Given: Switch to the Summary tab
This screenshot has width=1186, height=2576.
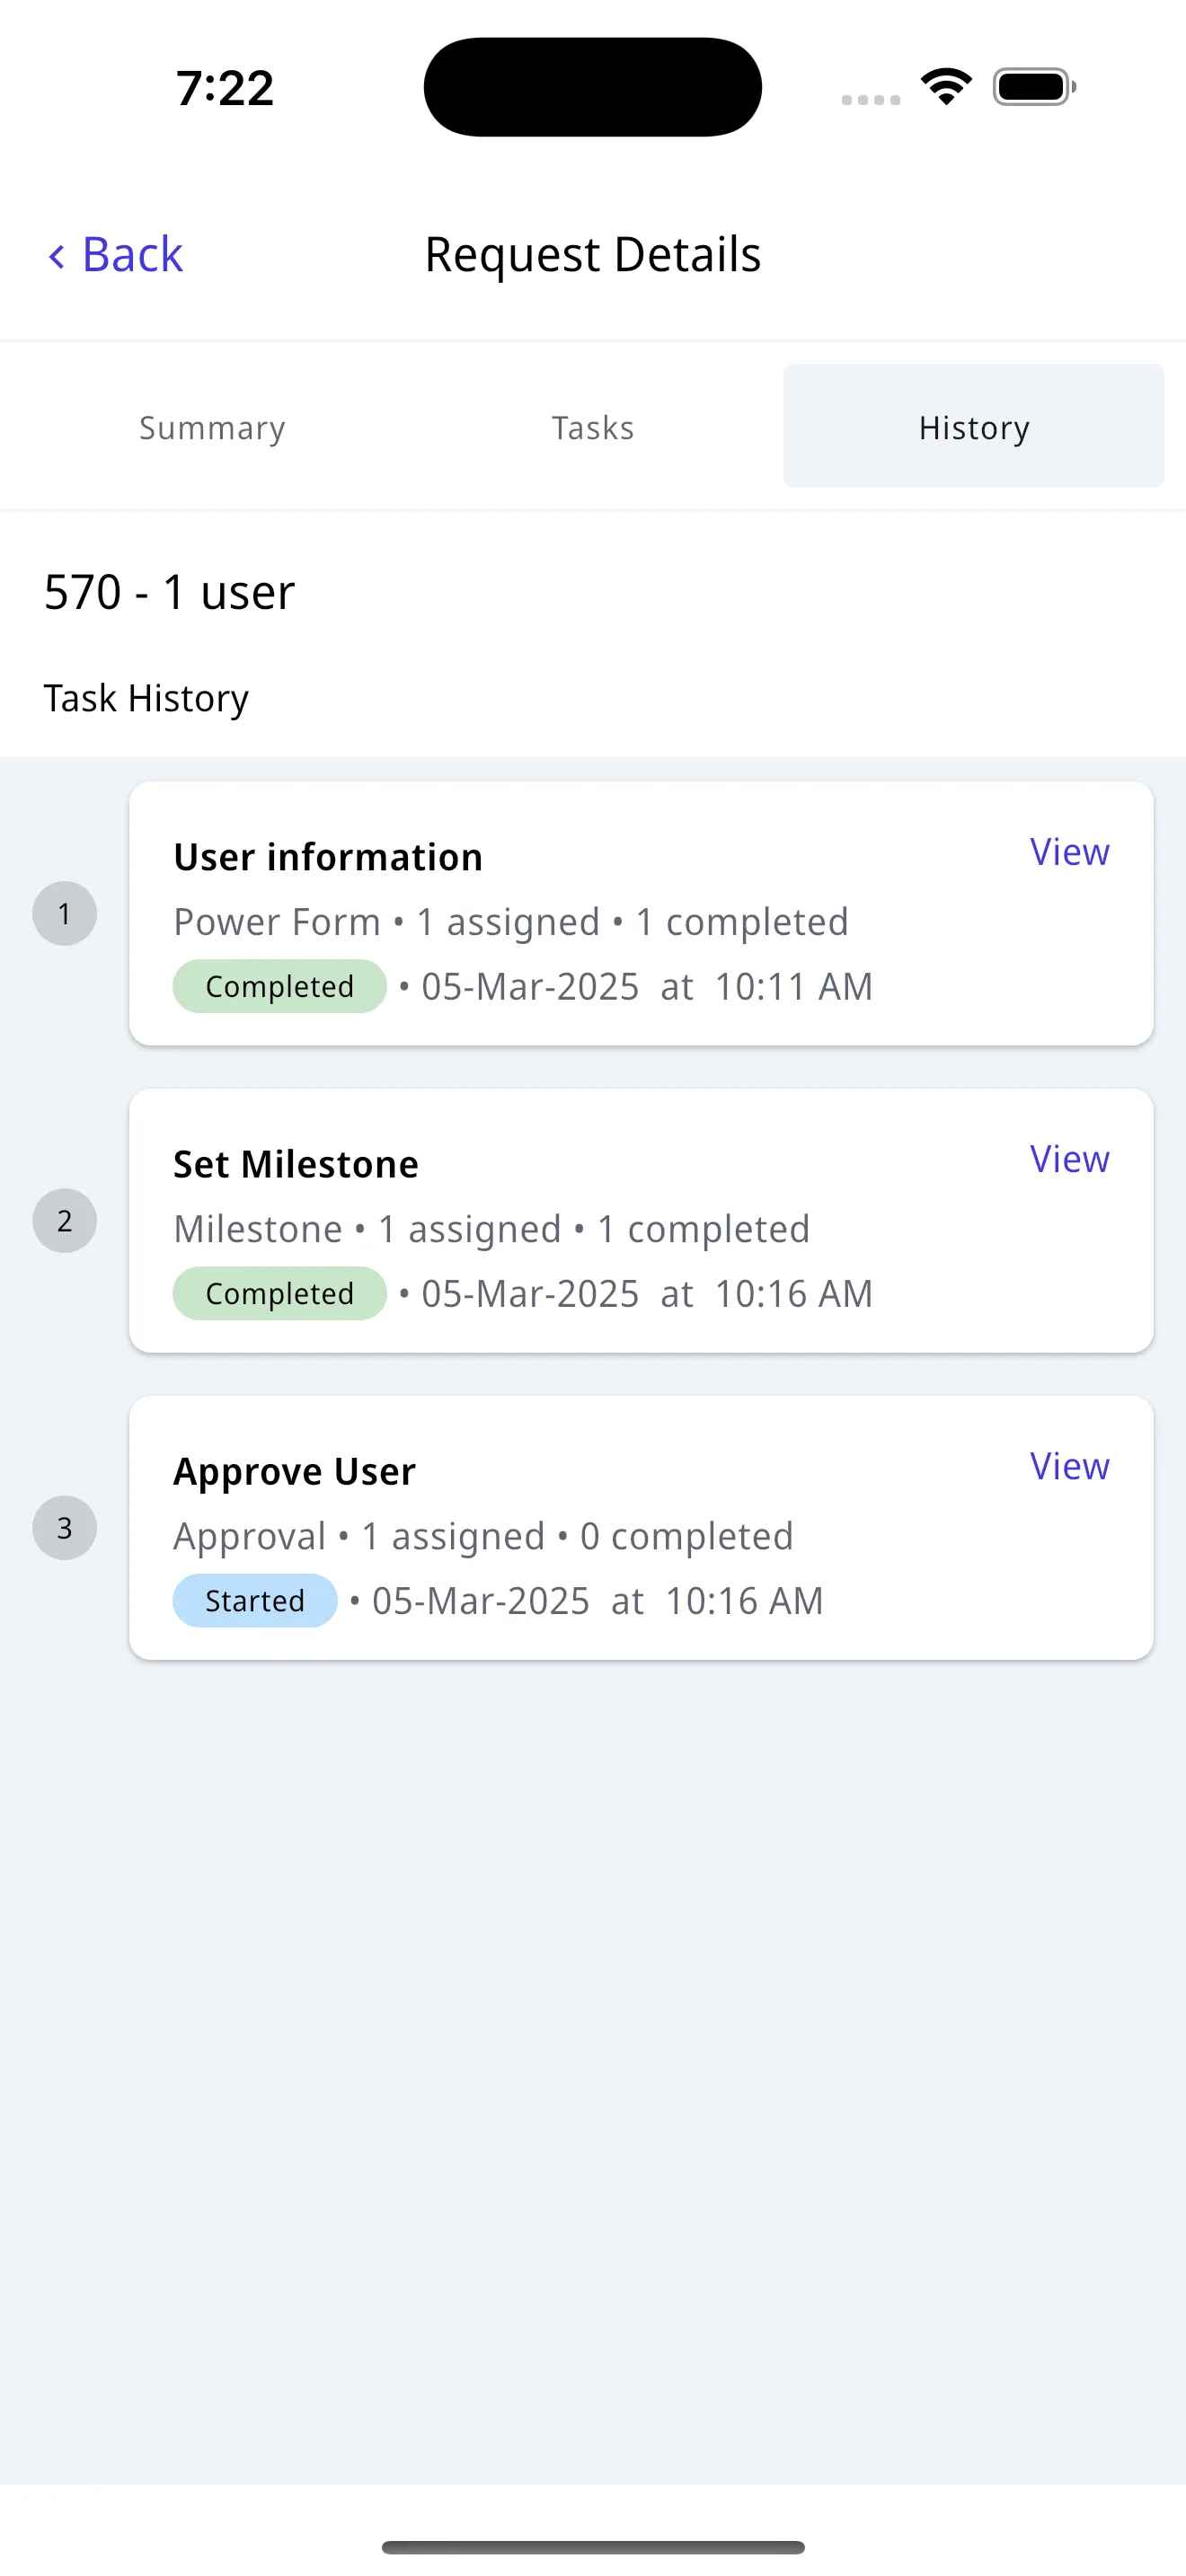Looking at the screenshot, I should click(212, 427).
